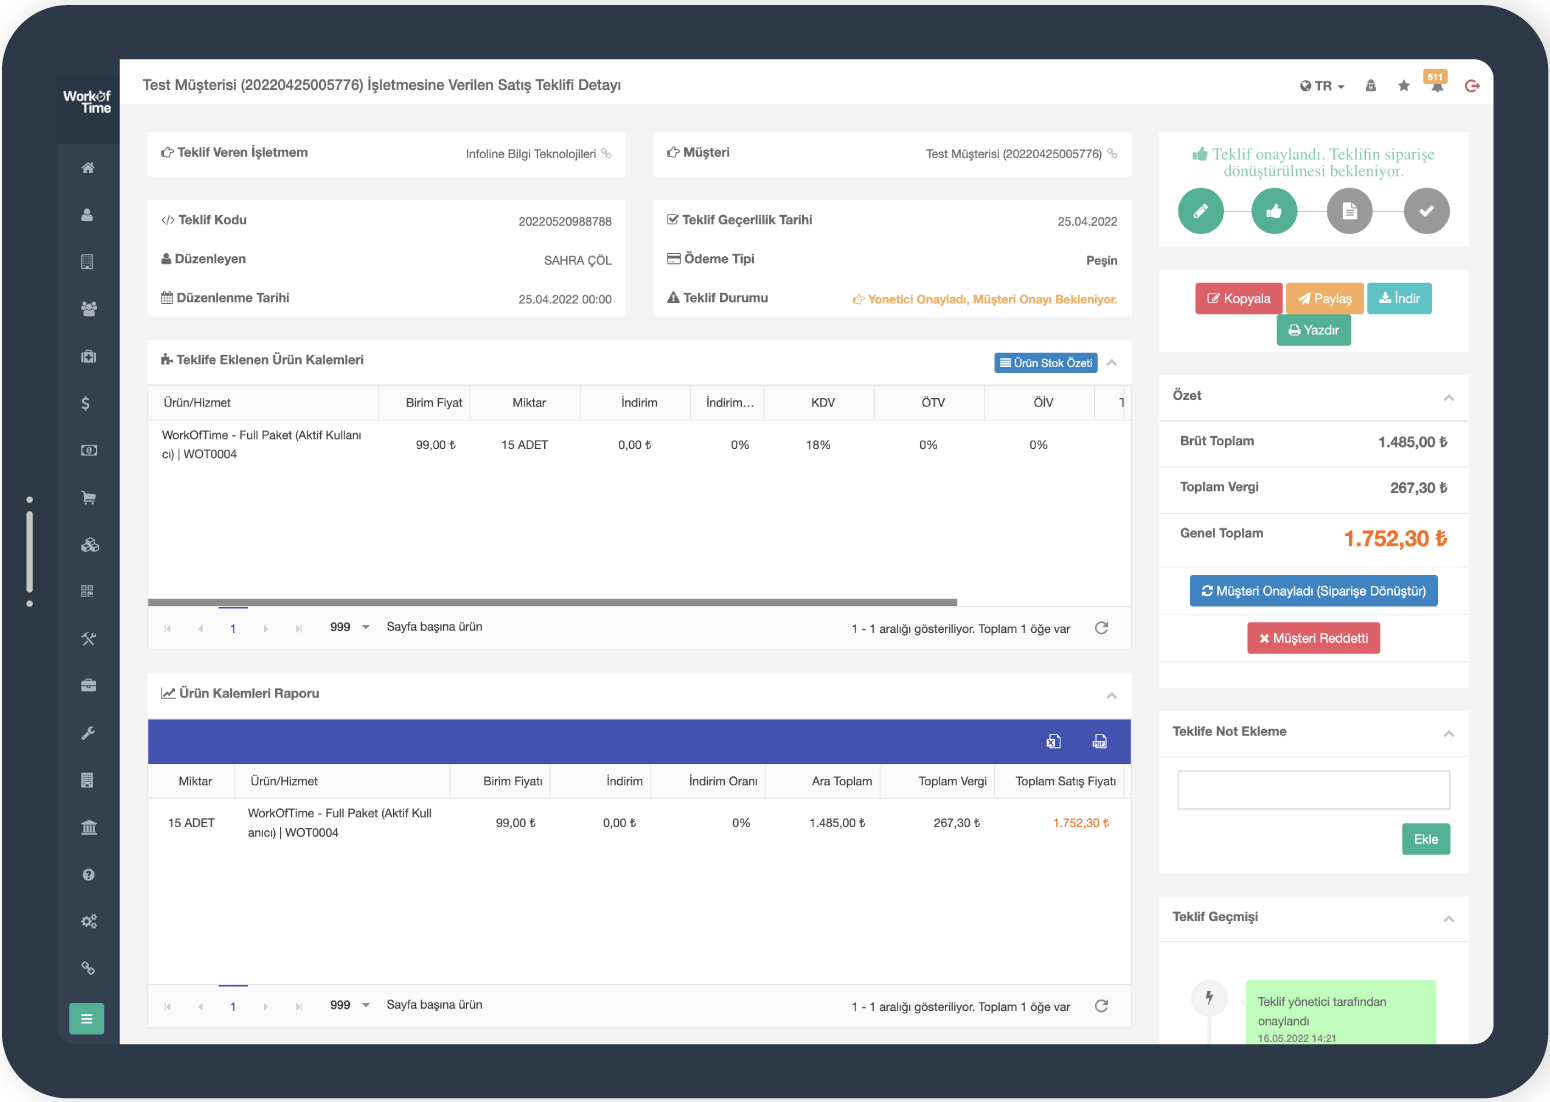
Task: Click horizontal scrollbar of product items grid
Action: pos(552,602)
